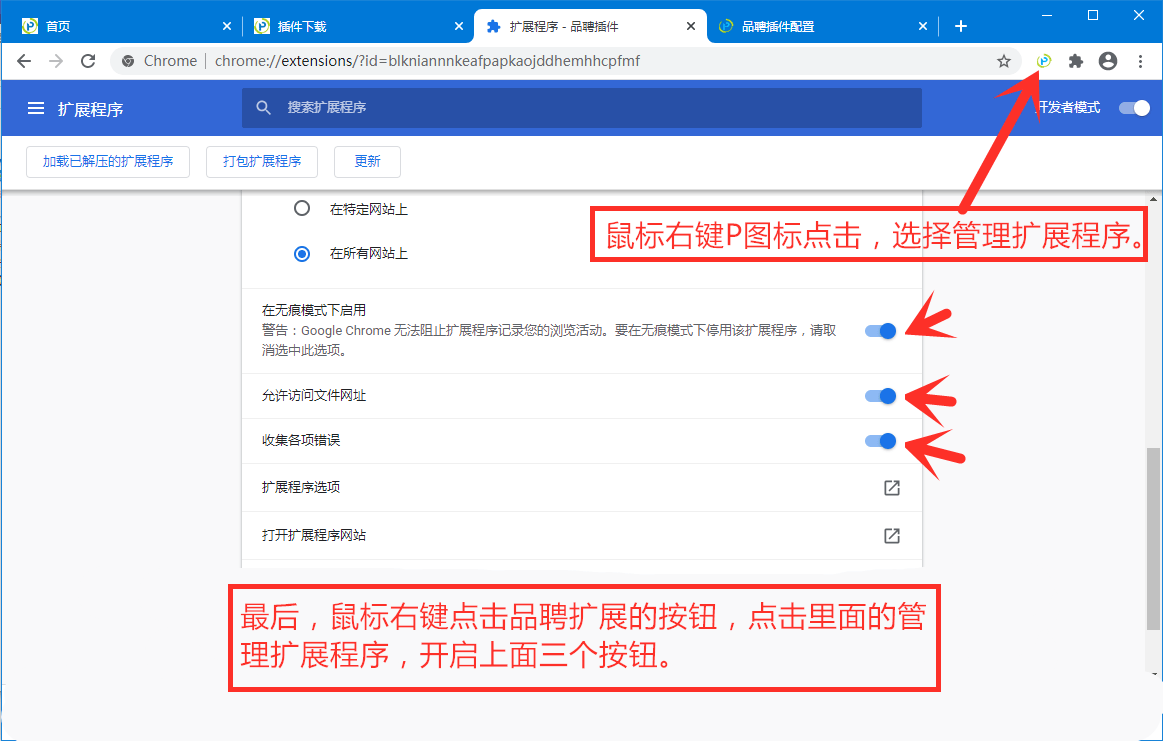
Task: Click the site info icon in address bar
Action: 127,61
